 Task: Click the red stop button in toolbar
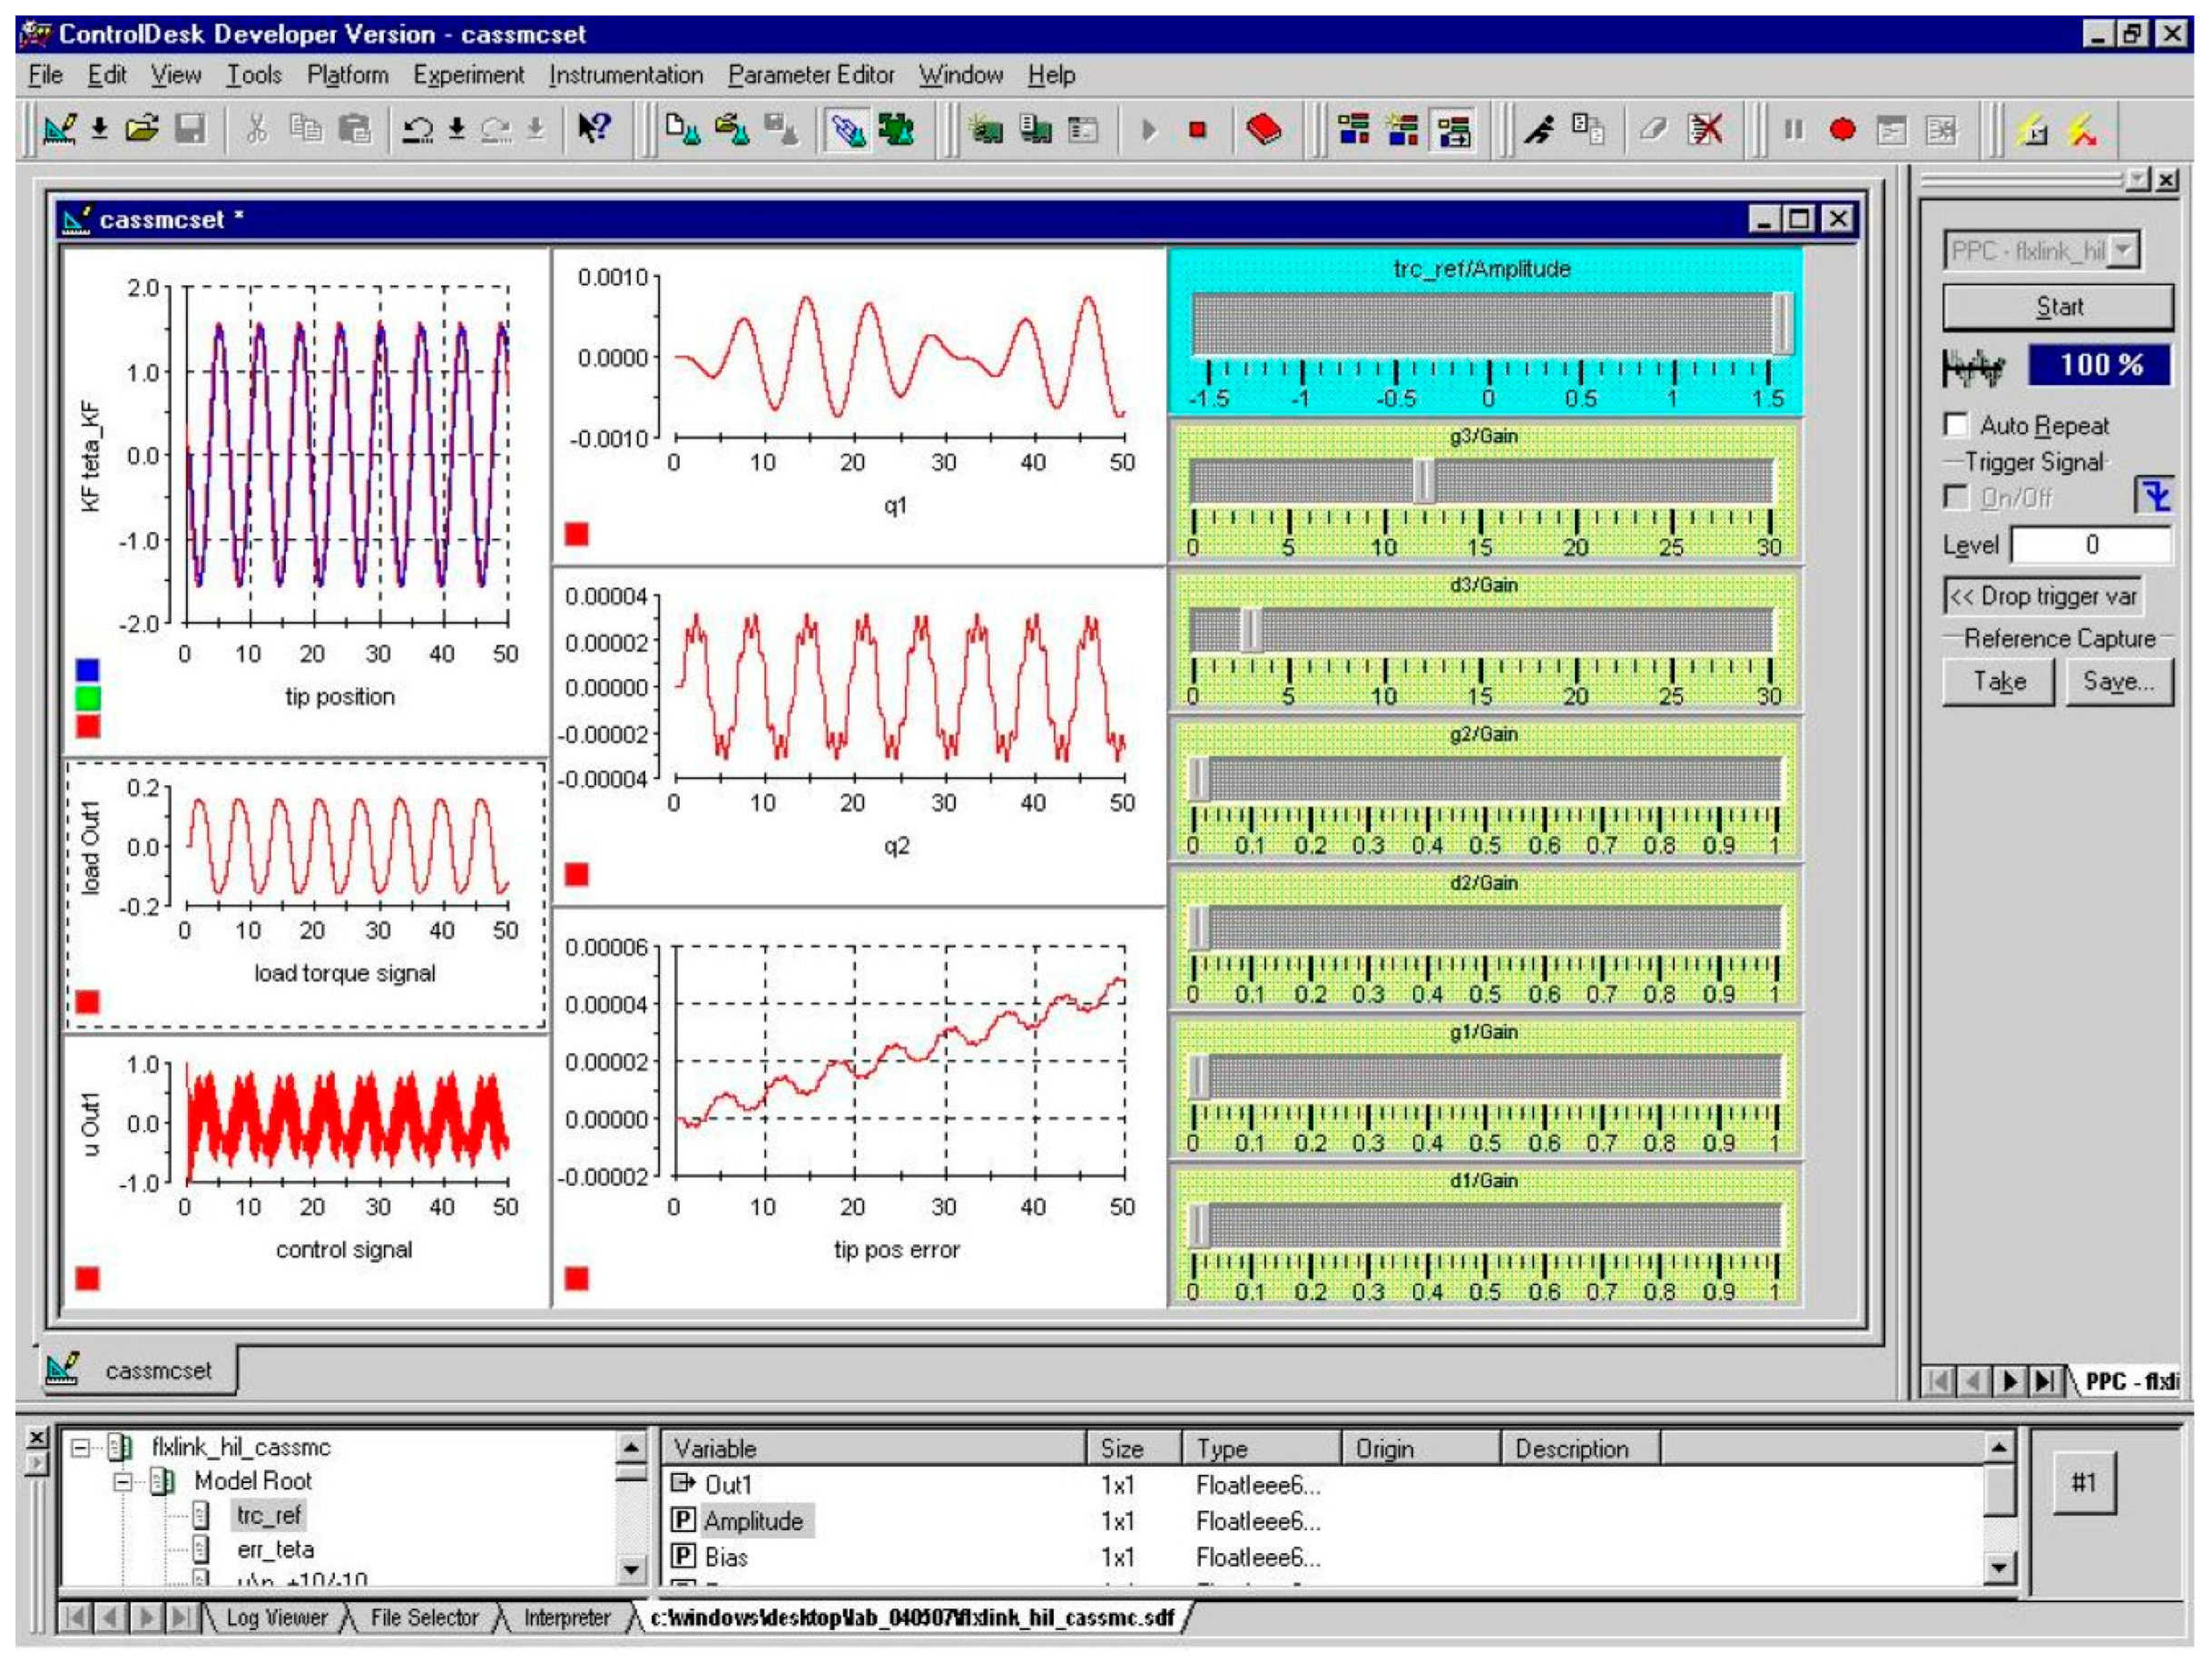click(1197, 130)
